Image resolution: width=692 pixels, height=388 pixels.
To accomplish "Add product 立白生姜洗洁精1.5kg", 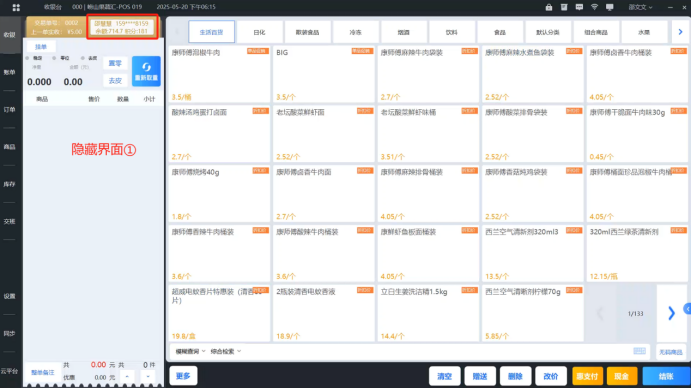I will pyautogui.click(x=428, y=313).
